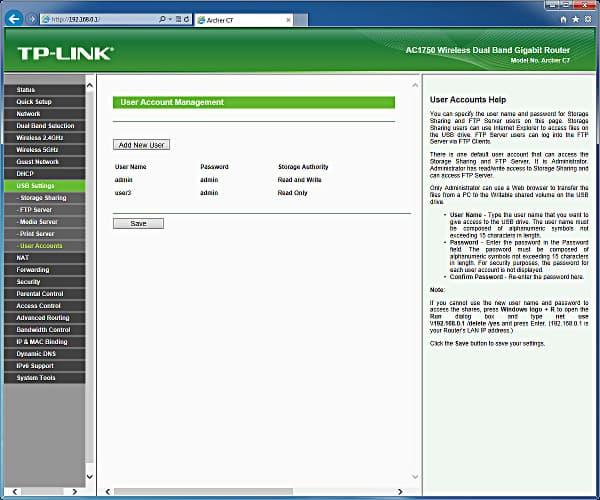Select the user3 user name row
The height and width of the screenshot is (500, 600).
tap(123, 193)
